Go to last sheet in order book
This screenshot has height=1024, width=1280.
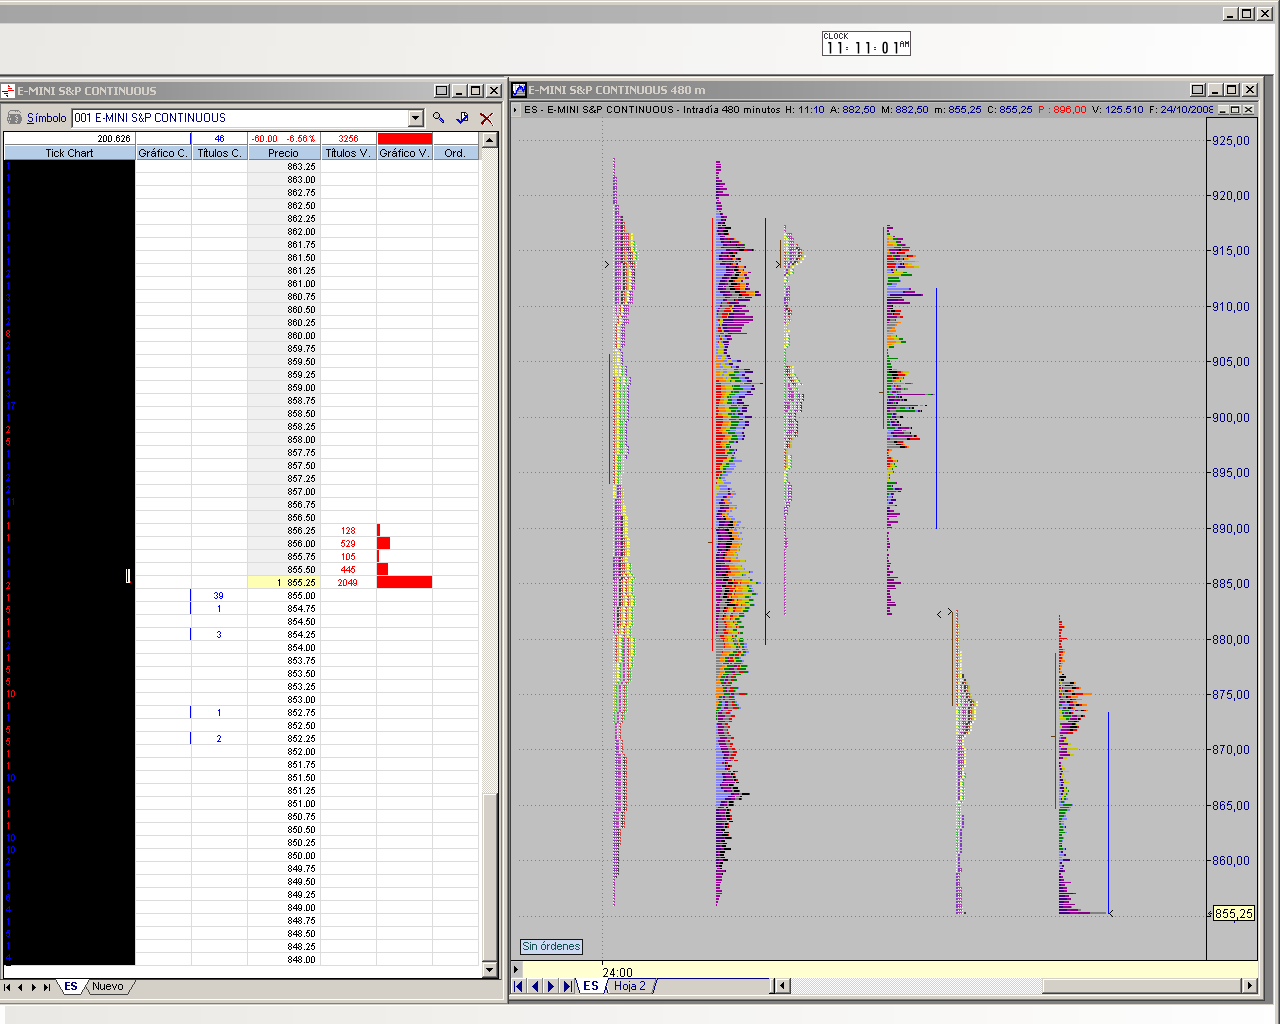pos(47,987)
